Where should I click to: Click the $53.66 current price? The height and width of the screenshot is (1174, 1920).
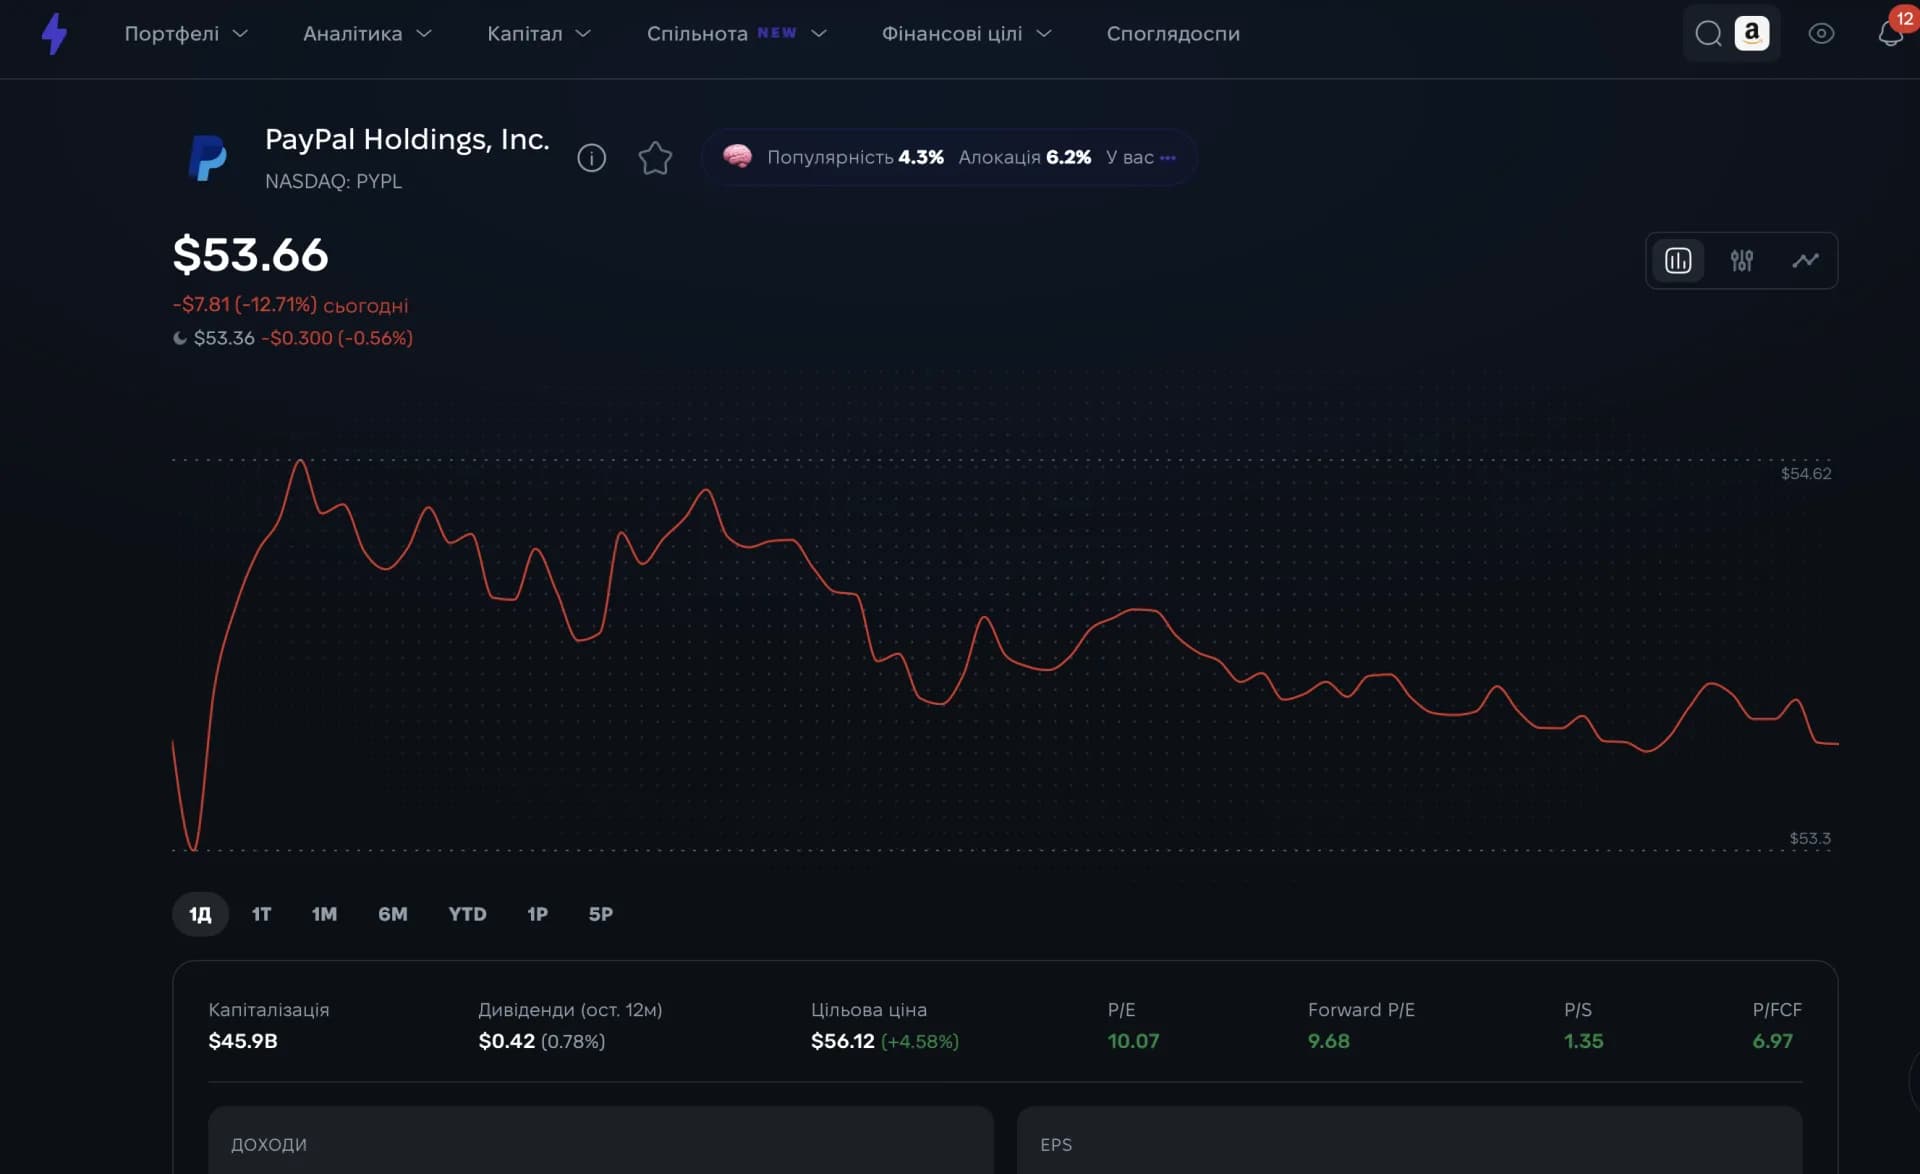click(250, 254)
